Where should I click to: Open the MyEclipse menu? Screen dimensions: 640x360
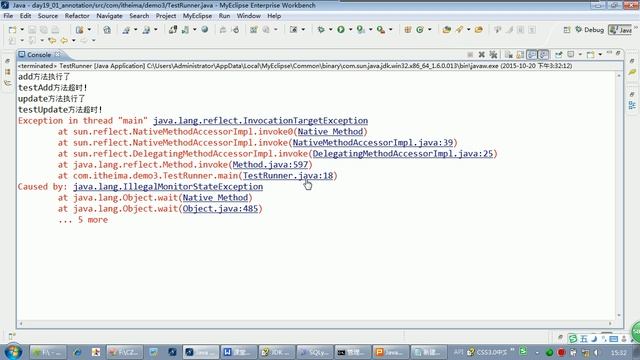pyautogui.click(x=197, y=16)
